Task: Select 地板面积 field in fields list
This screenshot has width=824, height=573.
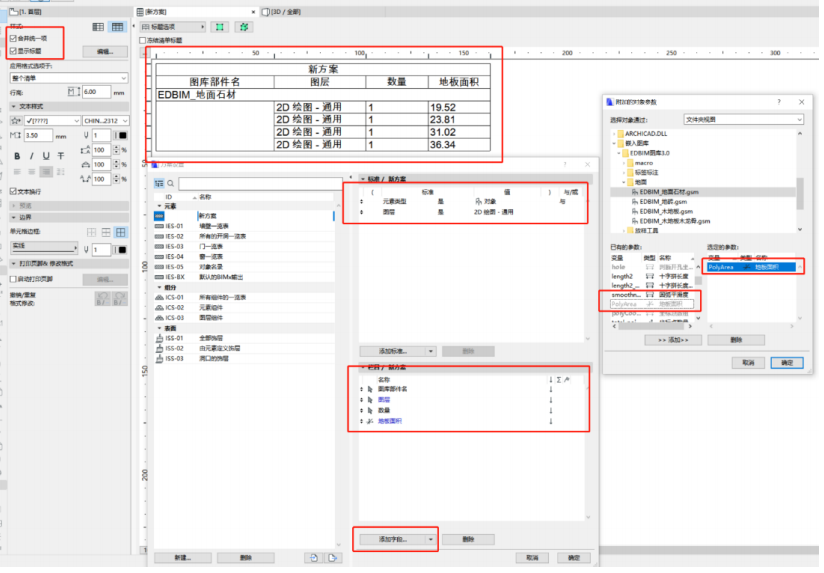Action: tap(390, 422)
